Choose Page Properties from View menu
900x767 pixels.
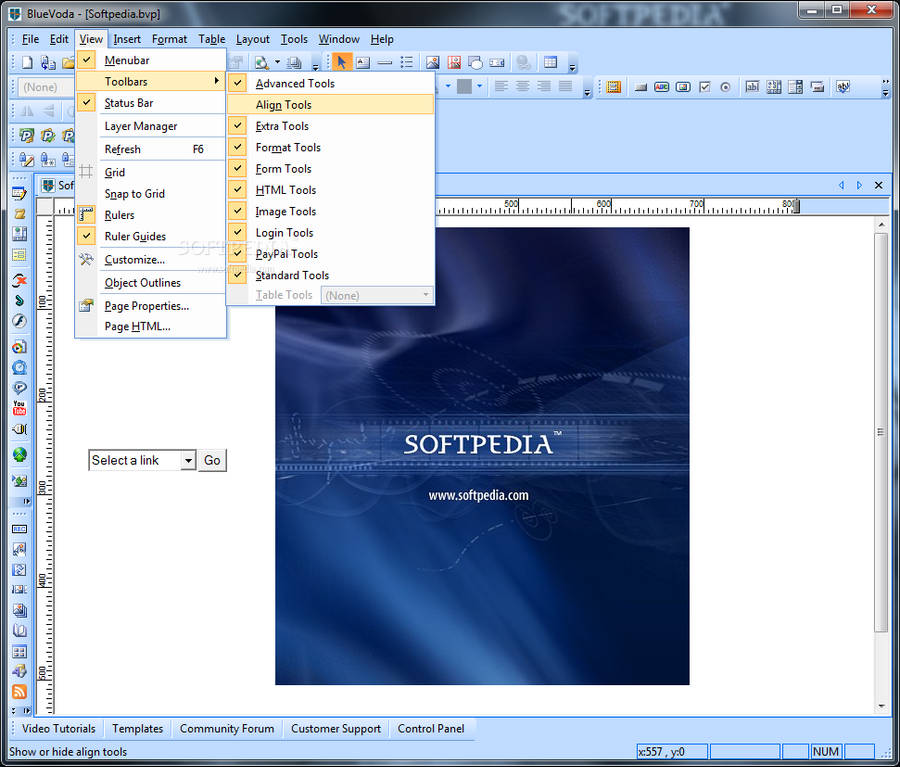click(146, 306)
